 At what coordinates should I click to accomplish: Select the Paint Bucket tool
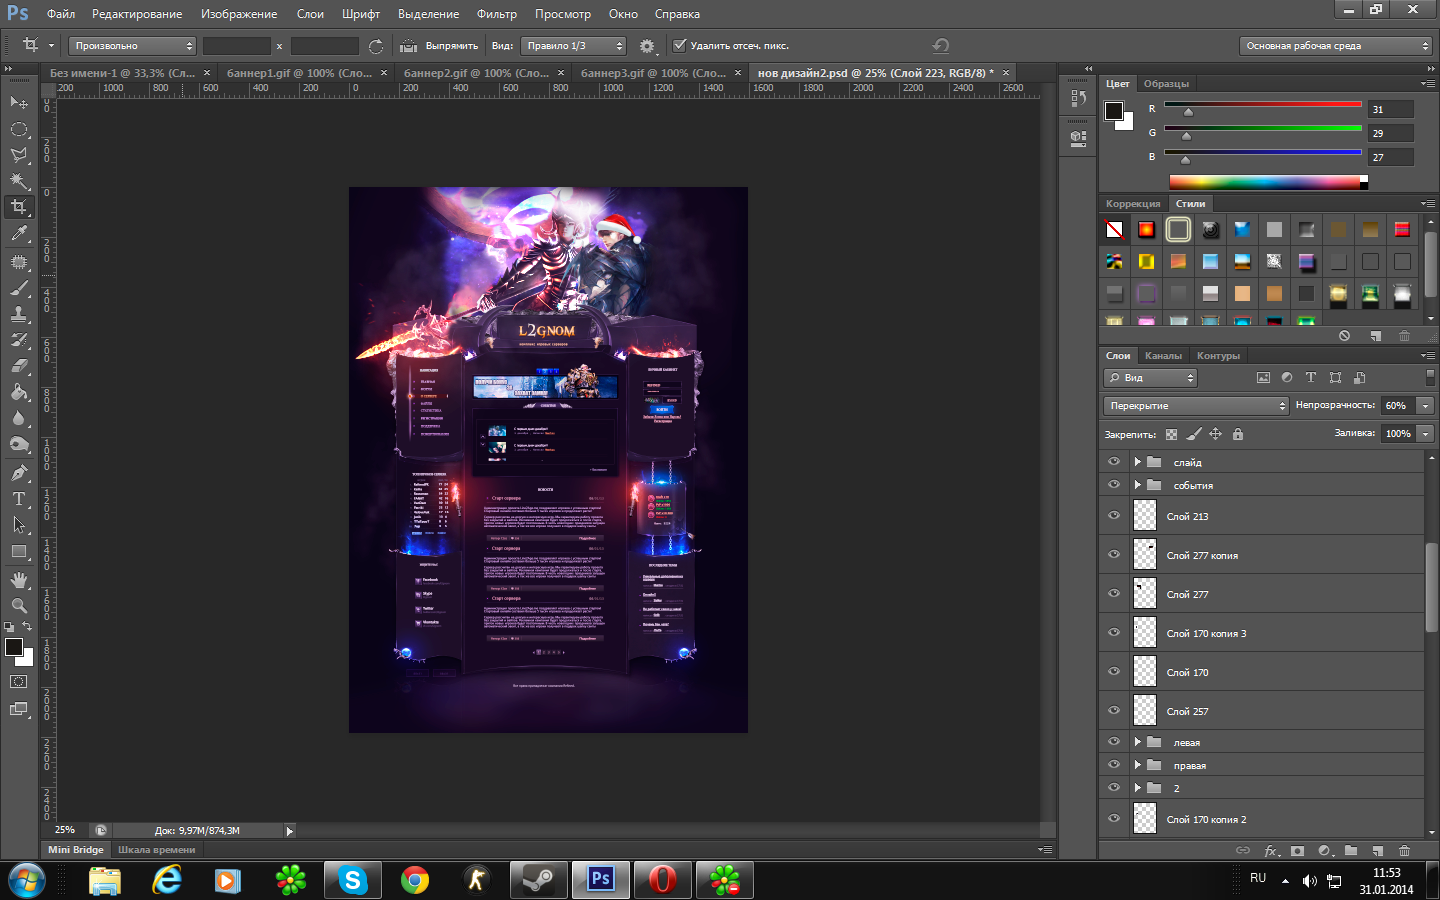(x=19, y=391)
